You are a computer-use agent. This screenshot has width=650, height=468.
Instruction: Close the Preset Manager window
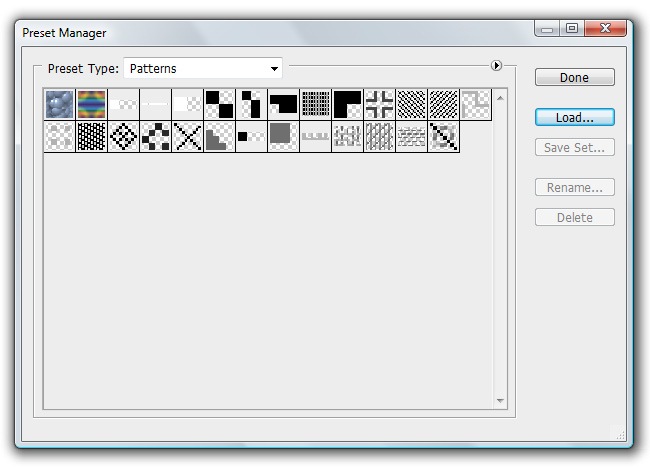(605, 29)
